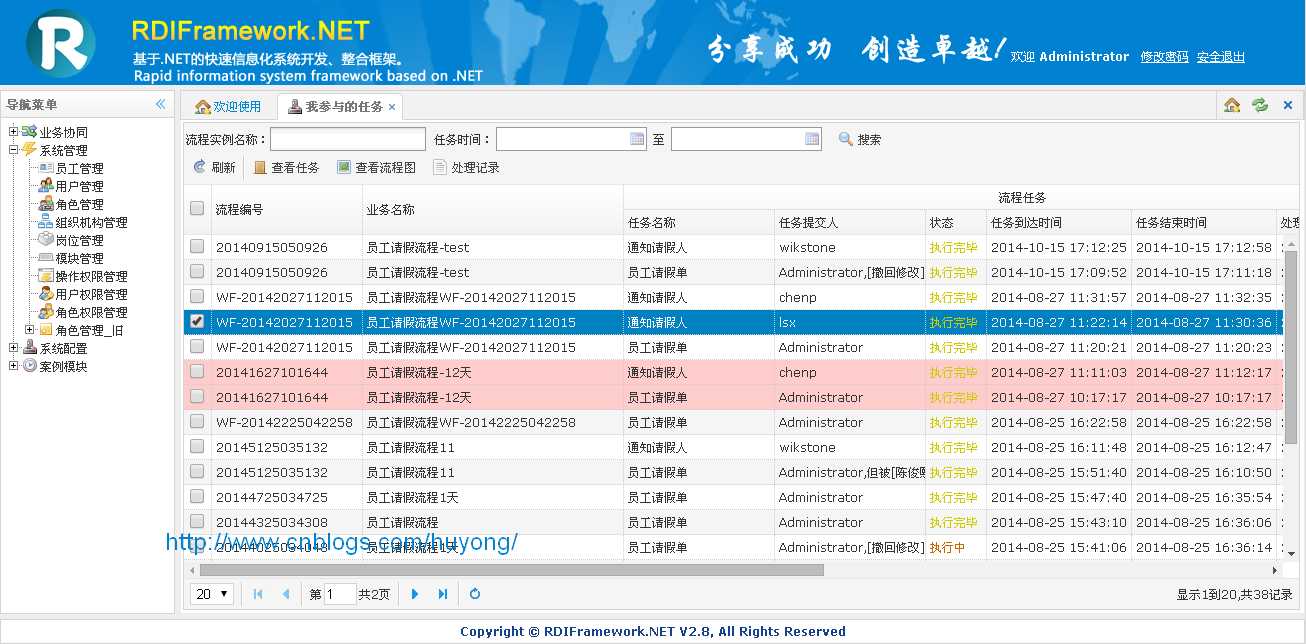Collapse the 系统管理 tree node
1306x644 pixels.
(13, 150)
